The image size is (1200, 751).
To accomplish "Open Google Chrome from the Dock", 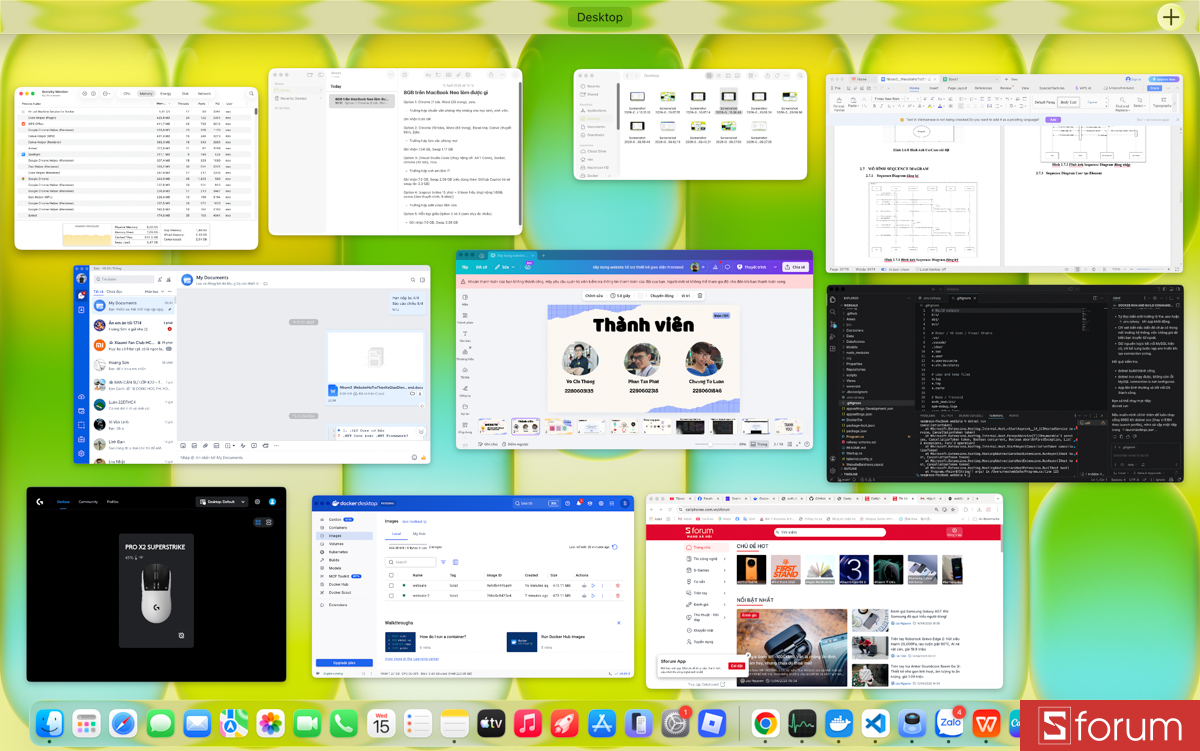I will (766, 724).
